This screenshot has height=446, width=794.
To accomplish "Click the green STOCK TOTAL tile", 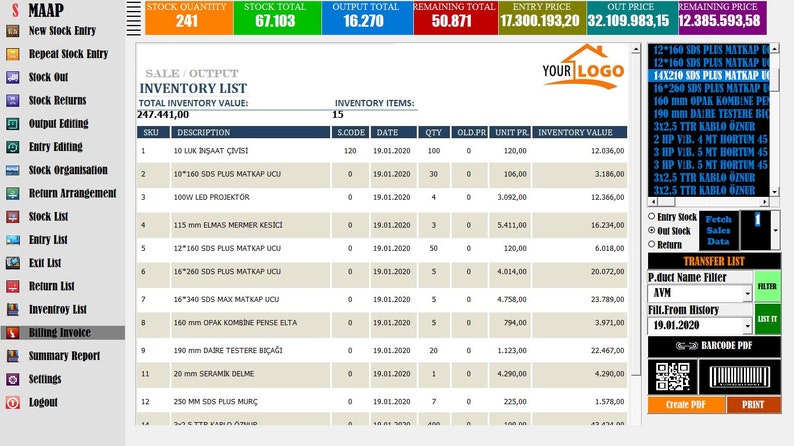I will pos(277,18).
